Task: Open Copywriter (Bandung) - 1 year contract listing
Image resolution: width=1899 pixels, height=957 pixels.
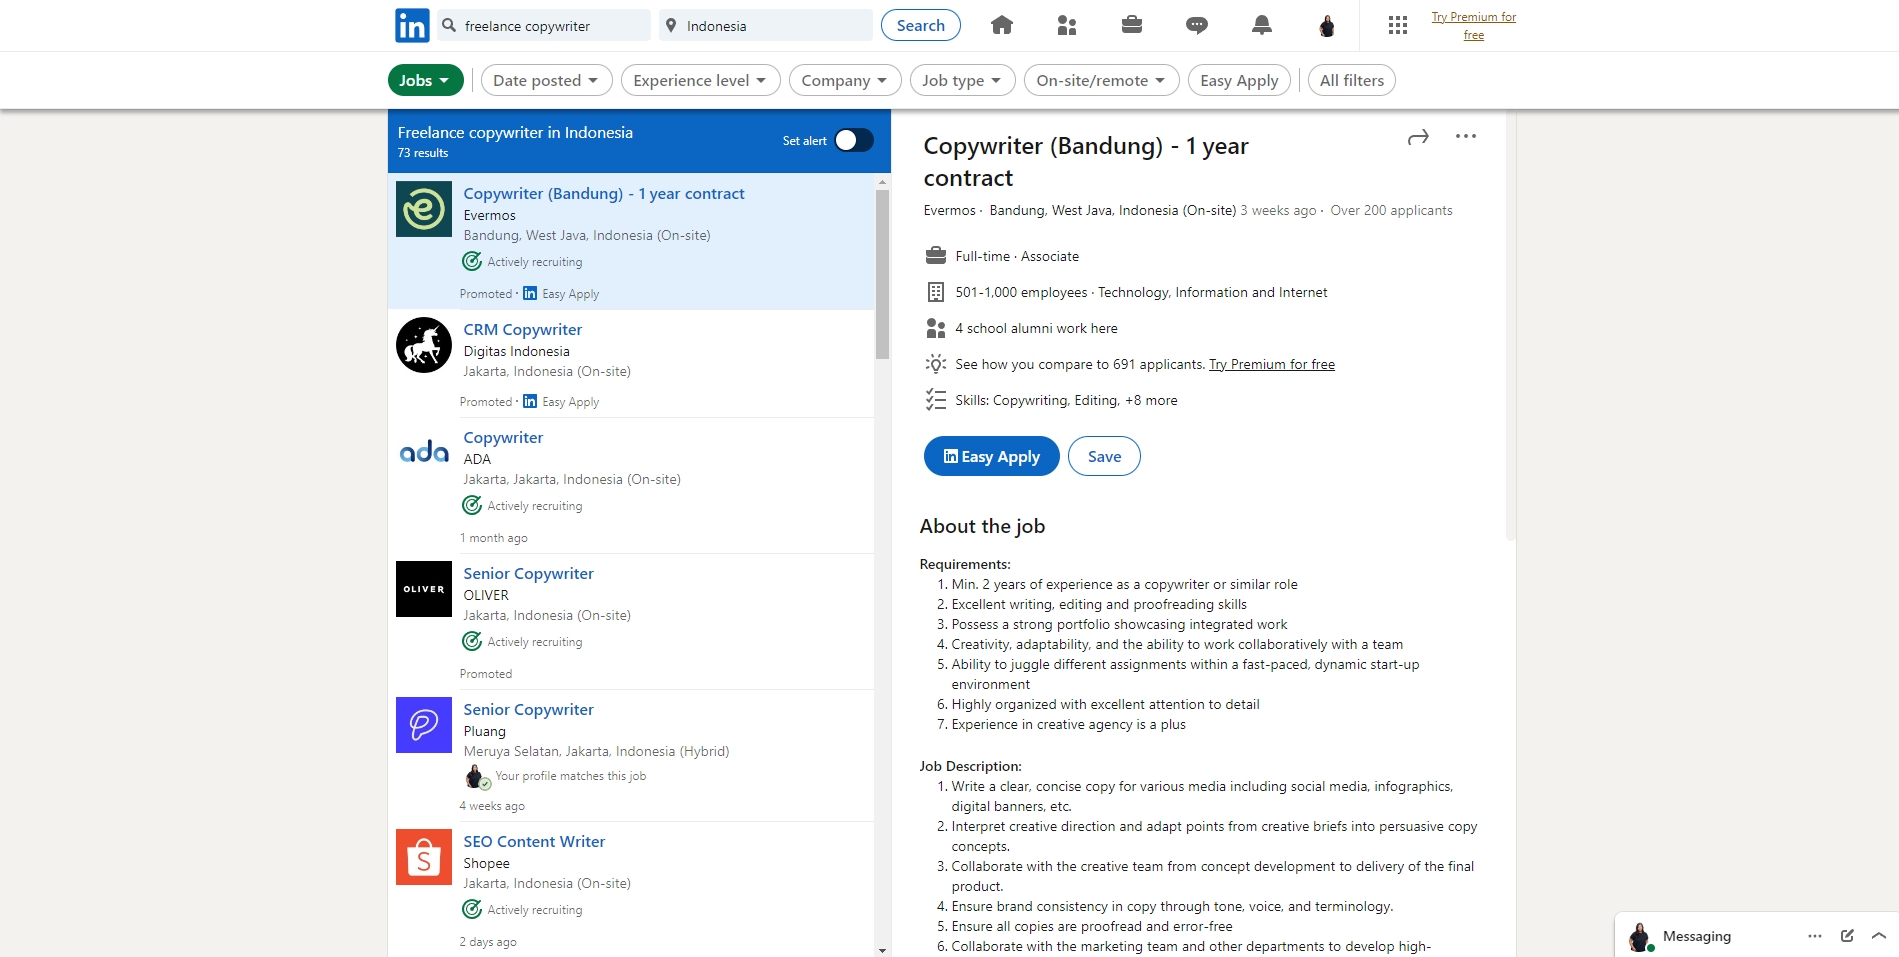Action: click(x=603, y=193)
